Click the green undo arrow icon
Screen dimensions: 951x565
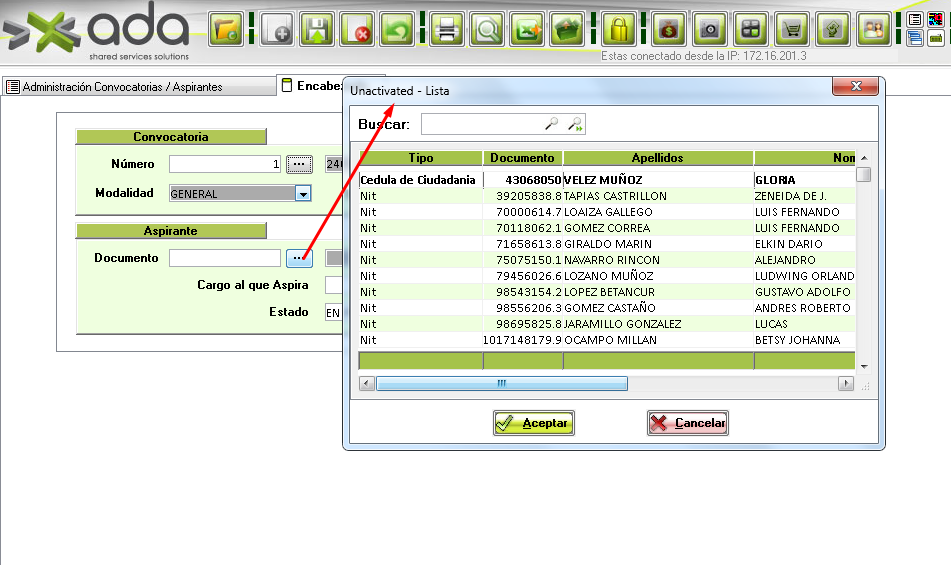(397, 29)
